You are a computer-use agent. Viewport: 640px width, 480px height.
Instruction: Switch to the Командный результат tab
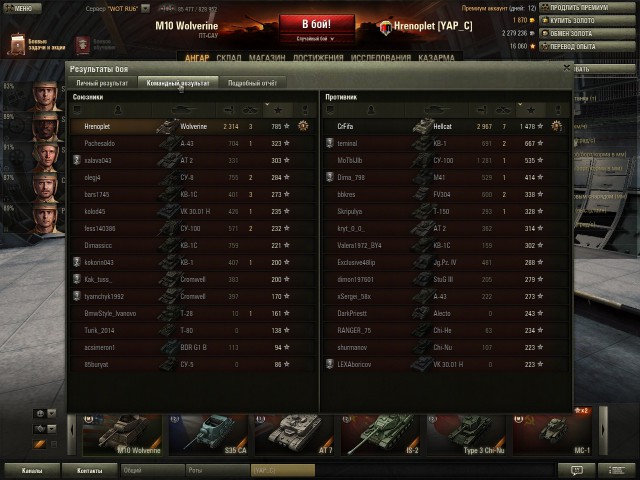pyautogui.click(x=178, y=83)
